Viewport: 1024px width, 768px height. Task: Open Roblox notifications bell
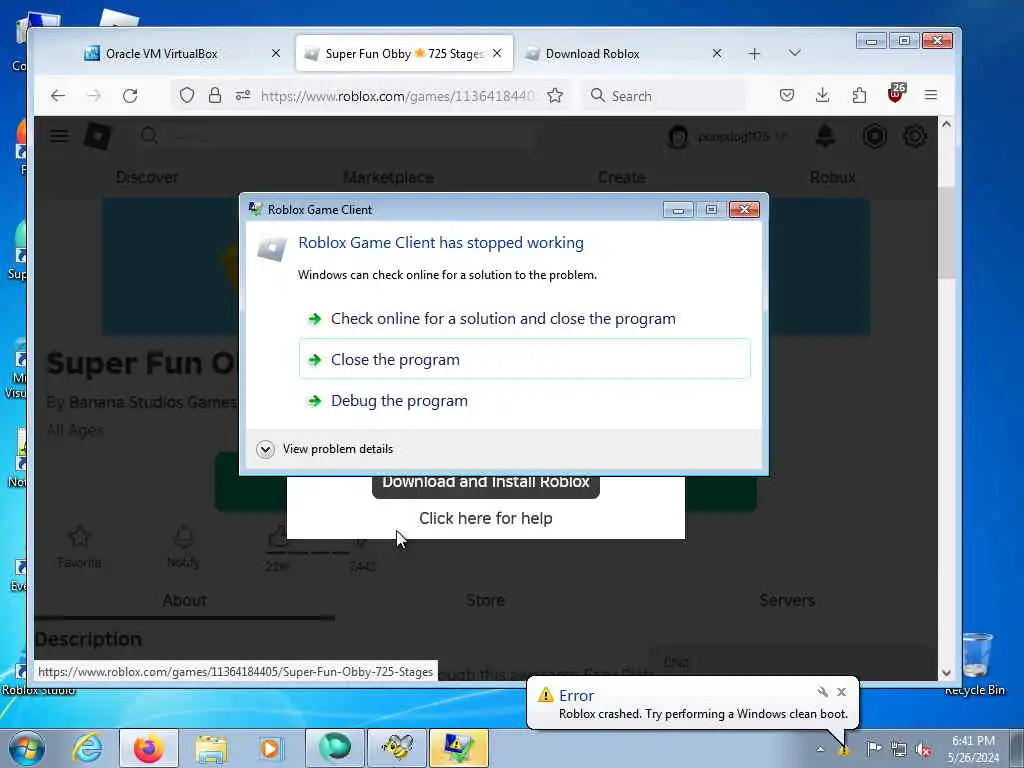[825, 136]
